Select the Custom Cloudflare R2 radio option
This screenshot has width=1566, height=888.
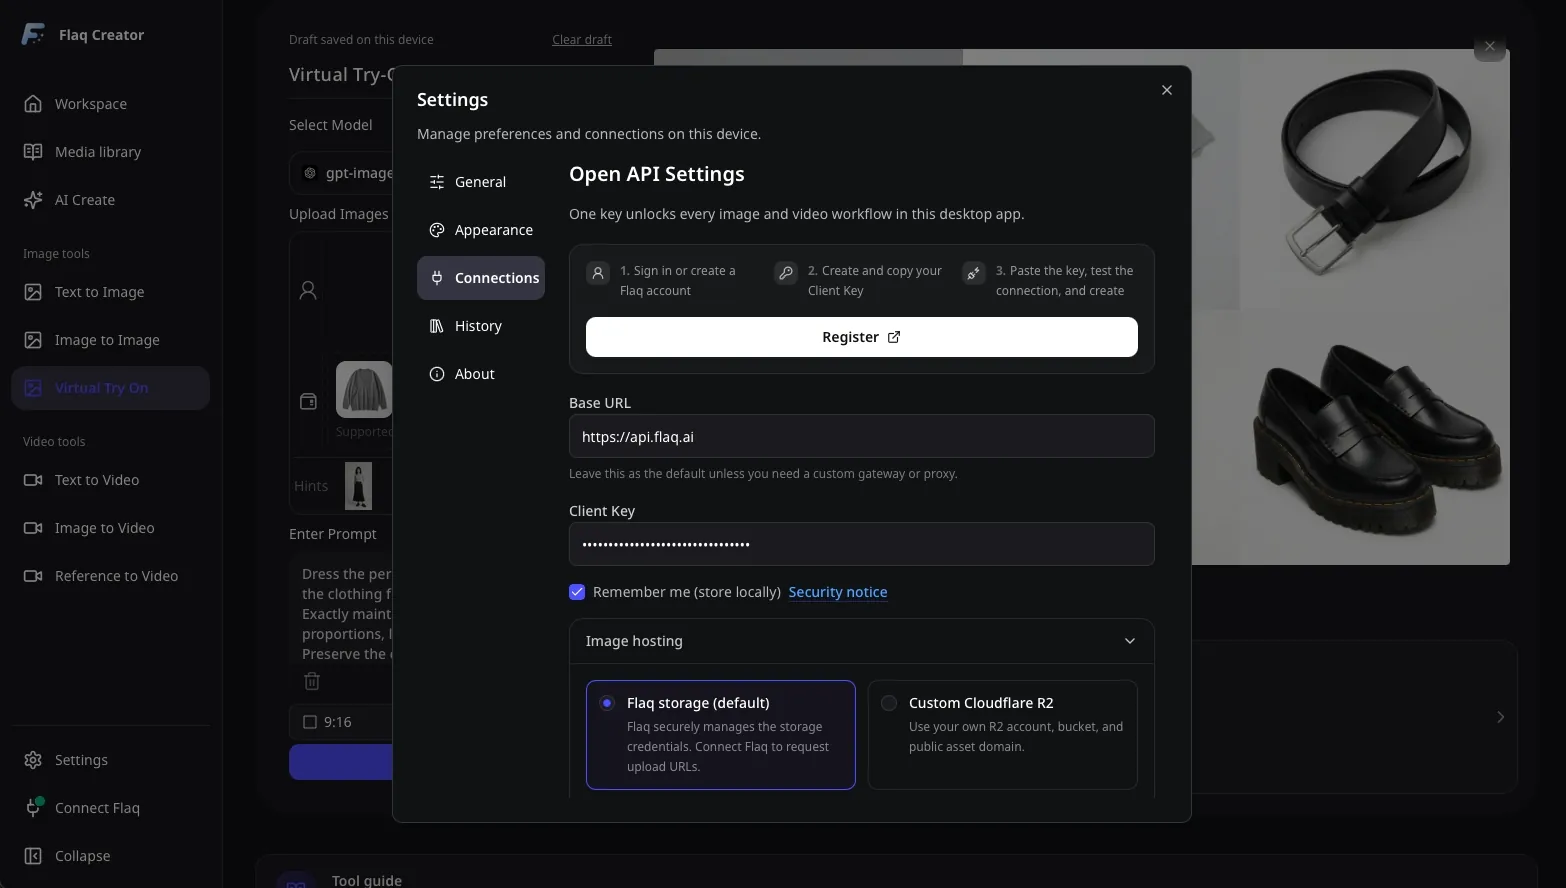[889, 703]
